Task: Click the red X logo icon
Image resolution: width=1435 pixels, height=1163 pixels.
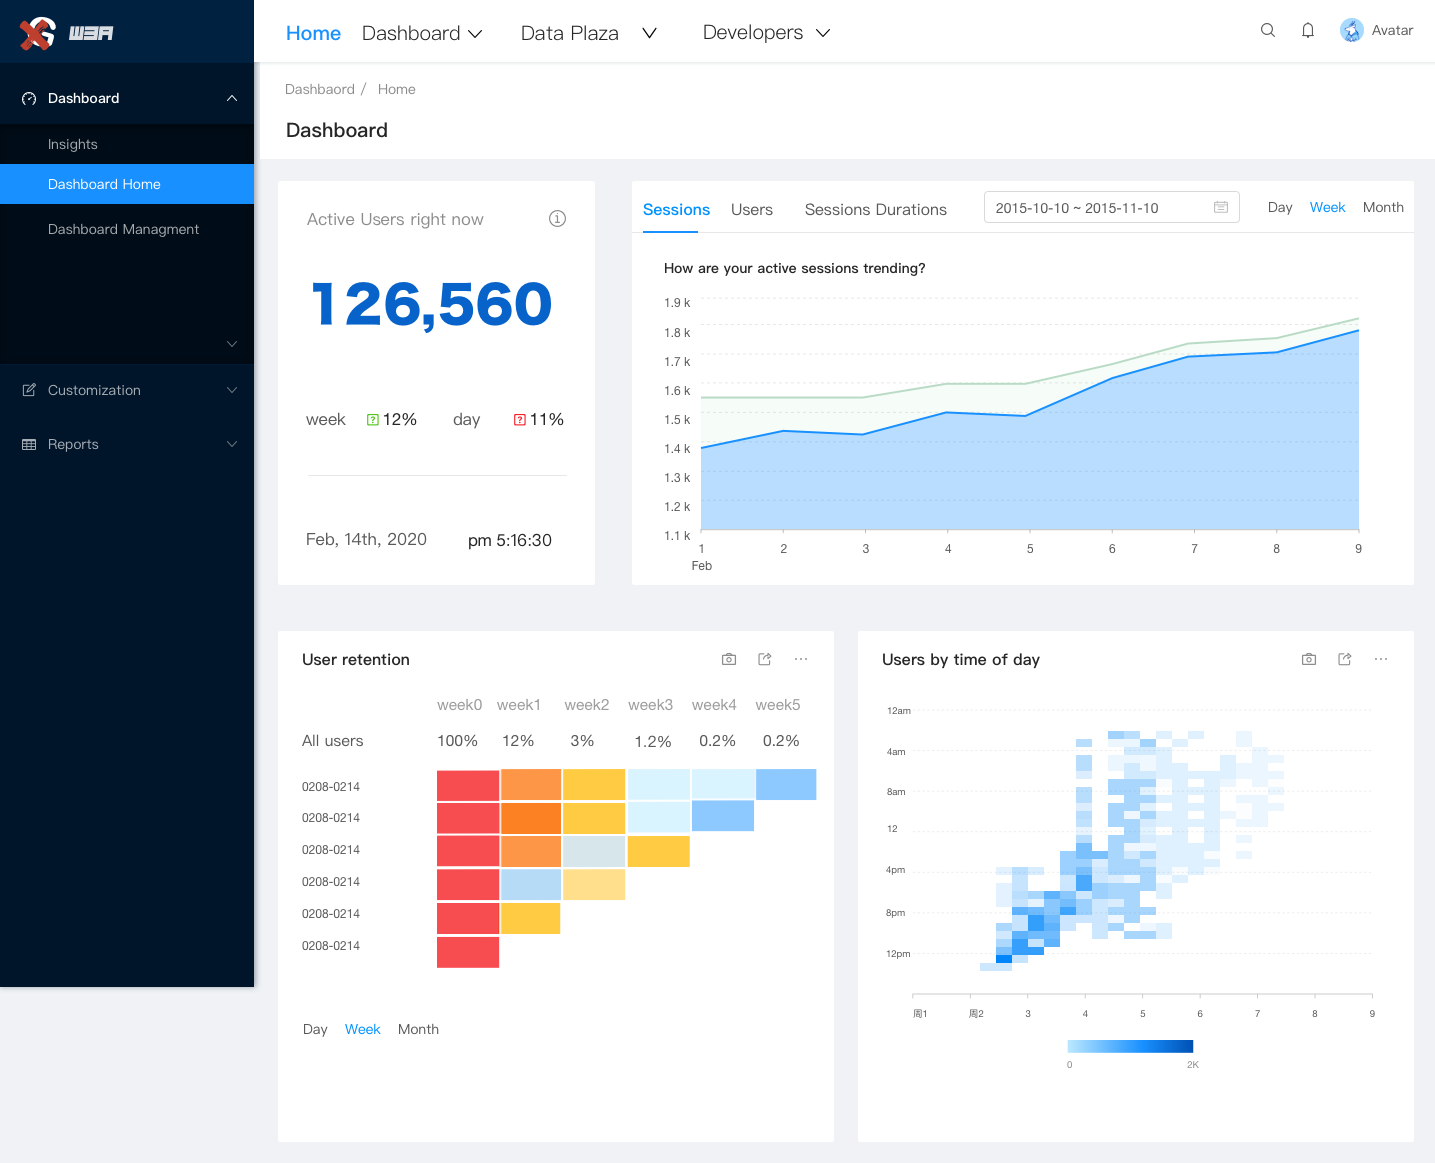Action: click(x=37, y=33)
